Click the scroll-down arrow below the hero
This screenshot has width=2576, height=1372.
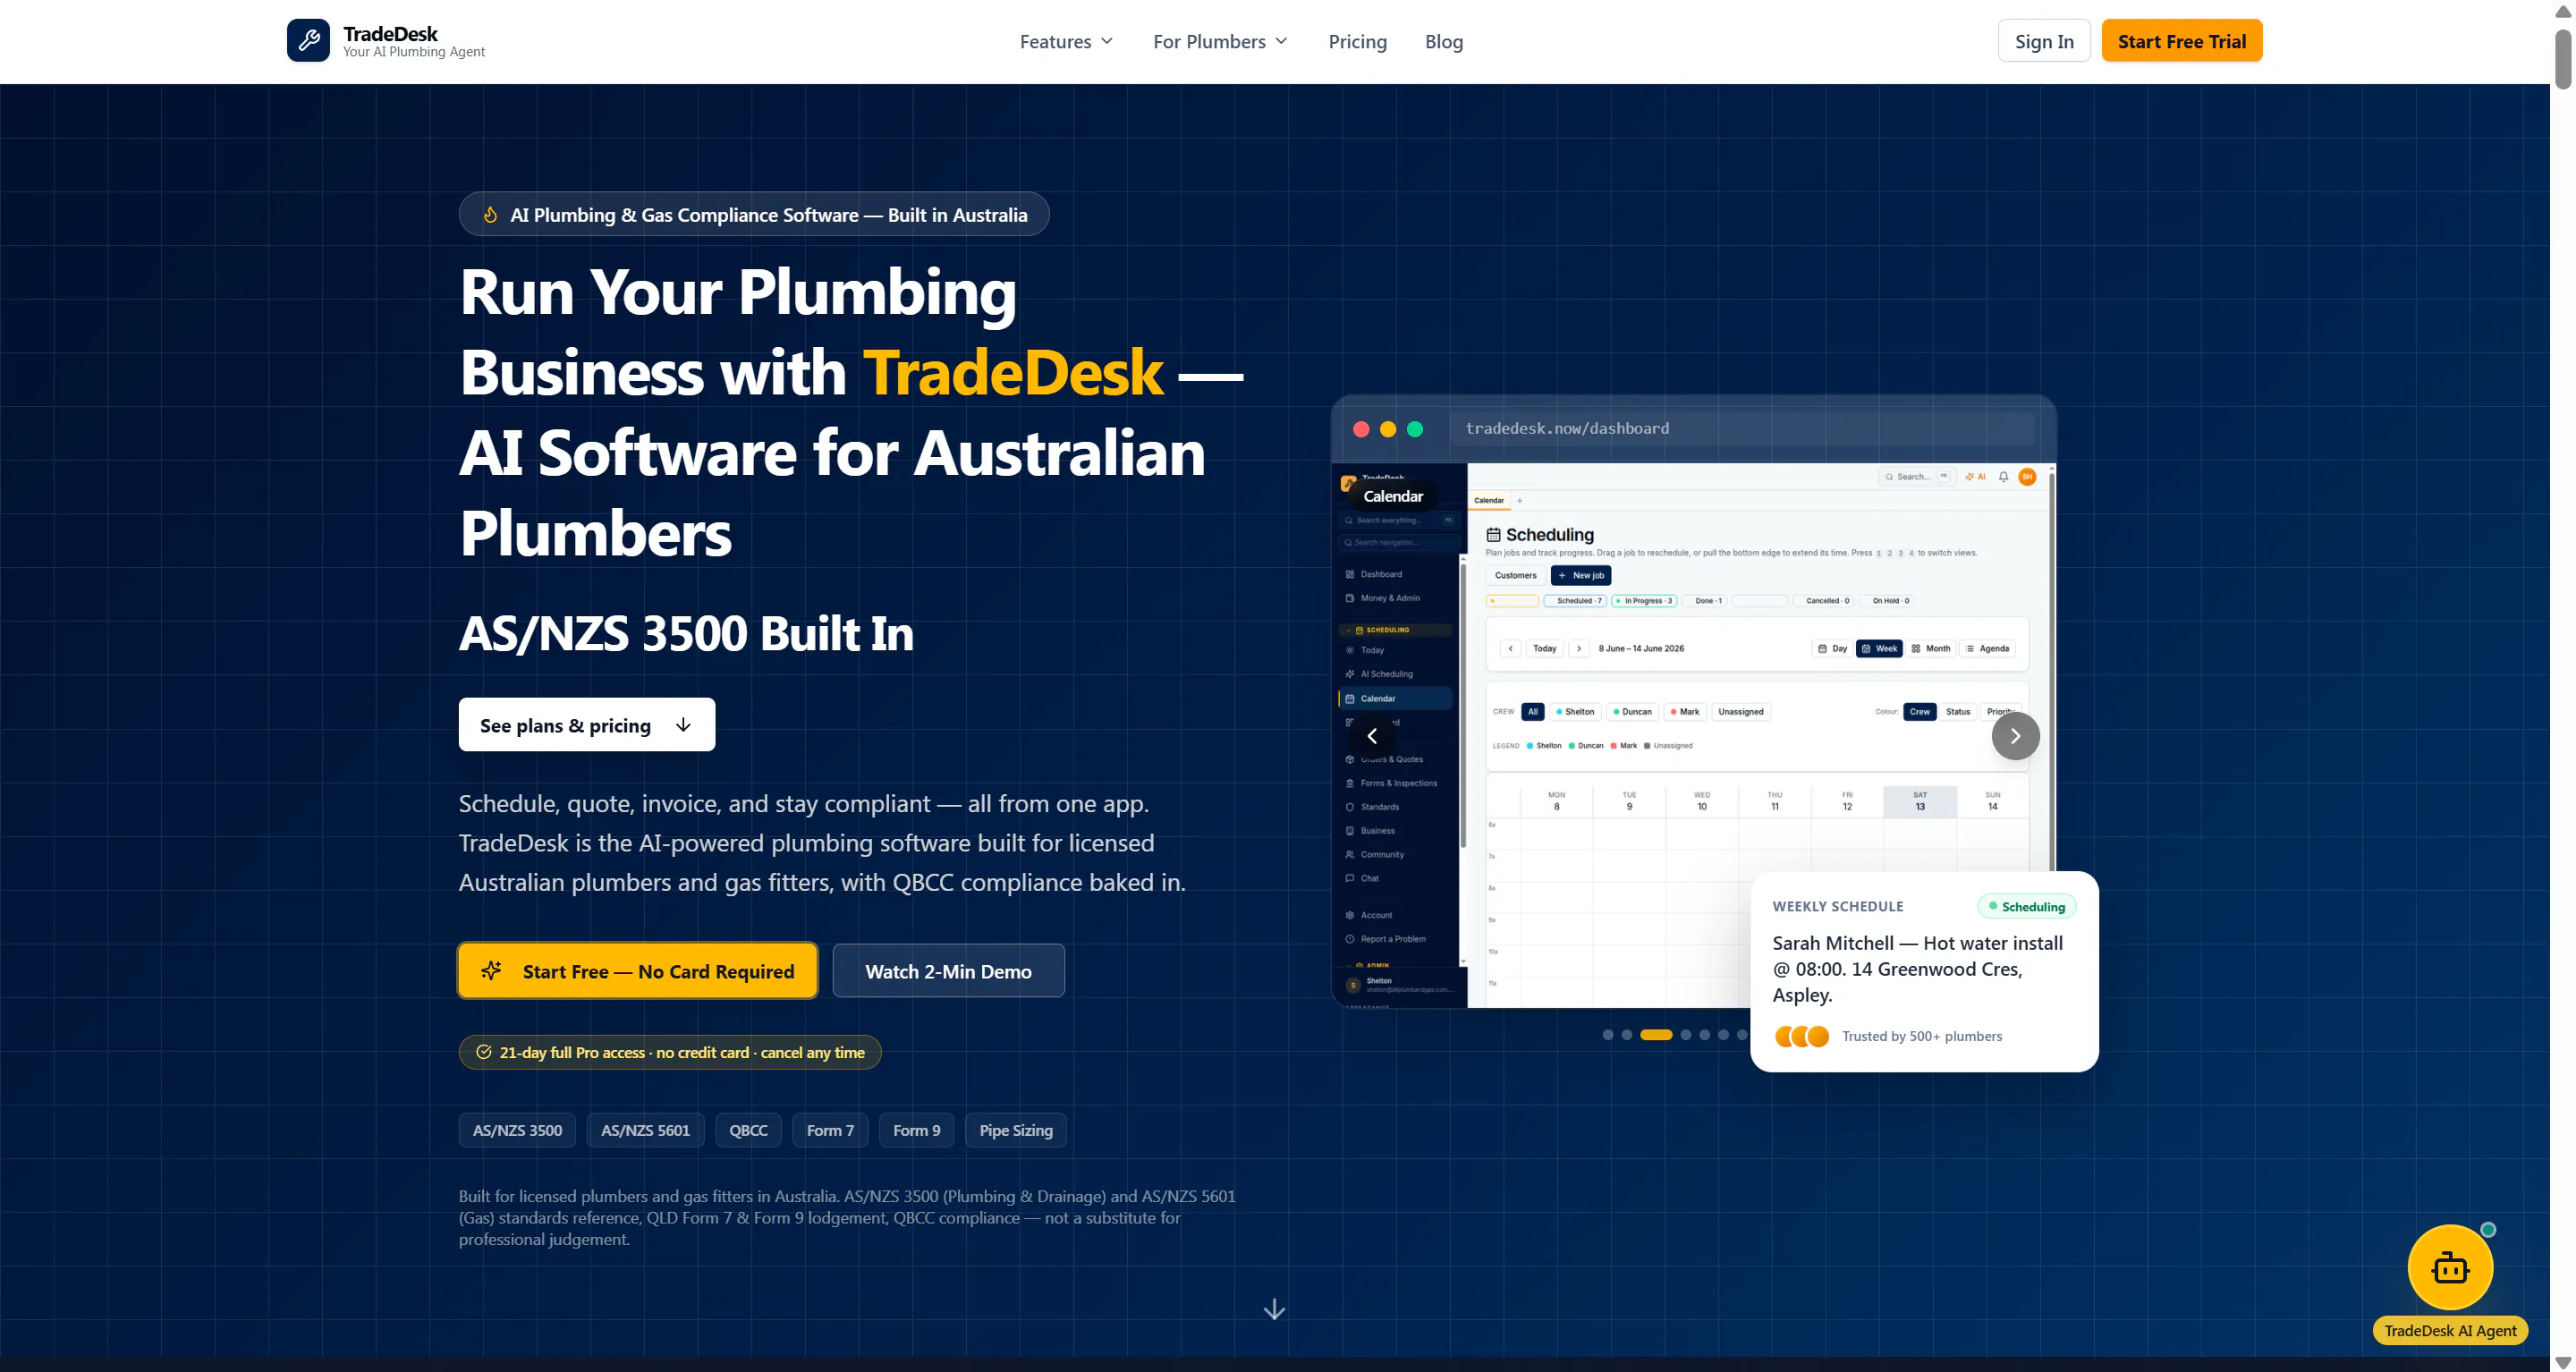pos(1274,1309)
